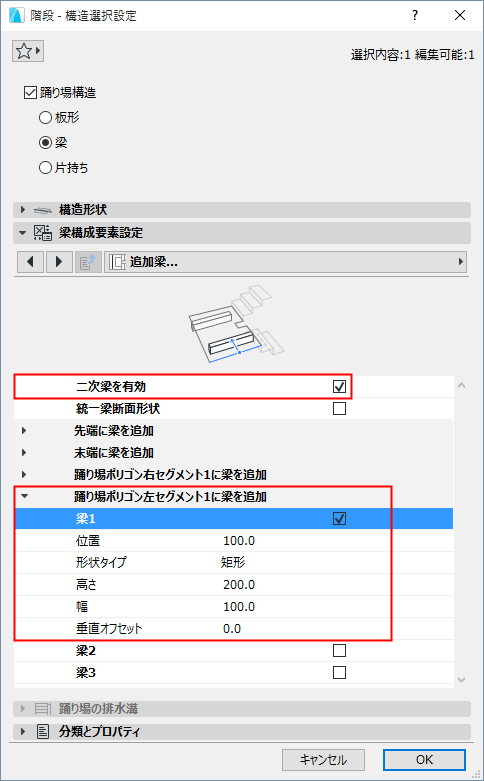Enable the 梁2 checkbox
The height and width of the screenshot is (781, 484).
point(339,651)
